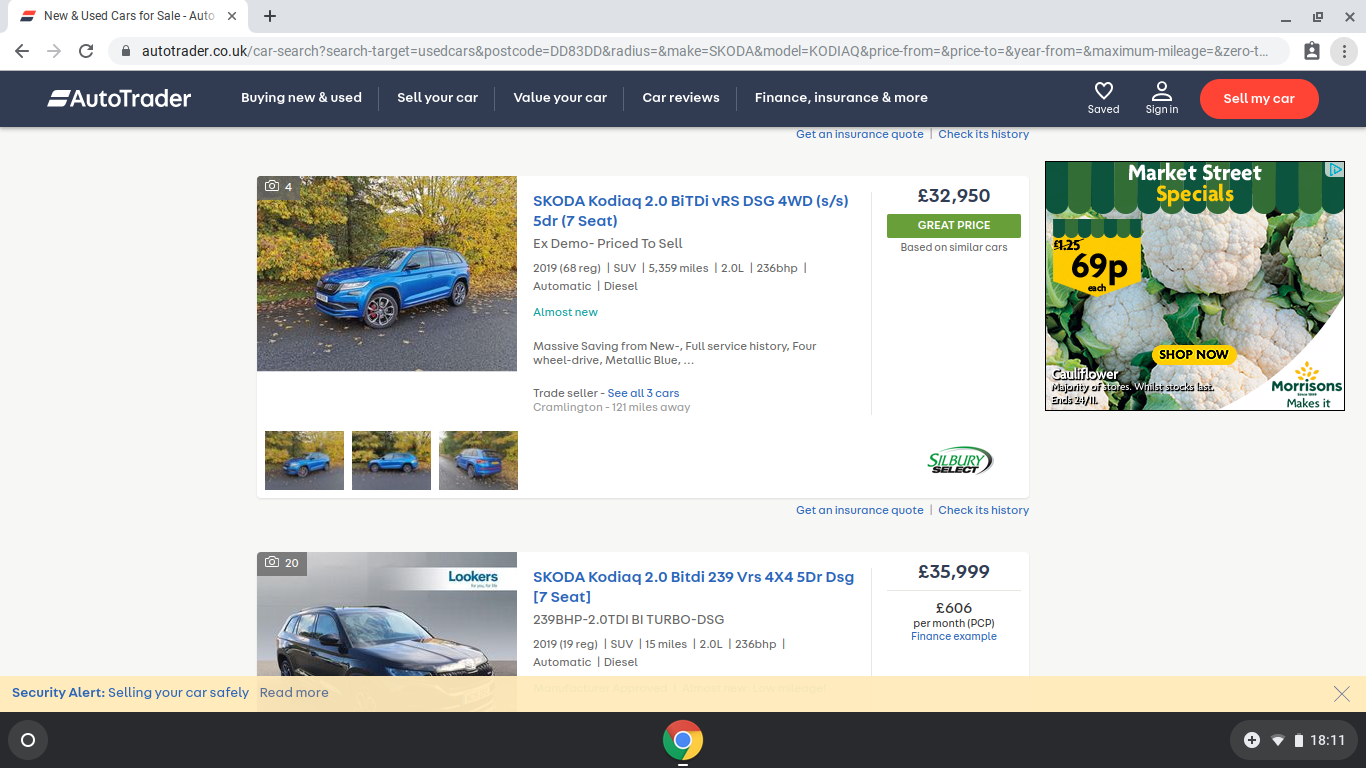Click the Chrome icon in the shelf
The width and height of the screenshot is (1366, 768).
coord(683,741)
